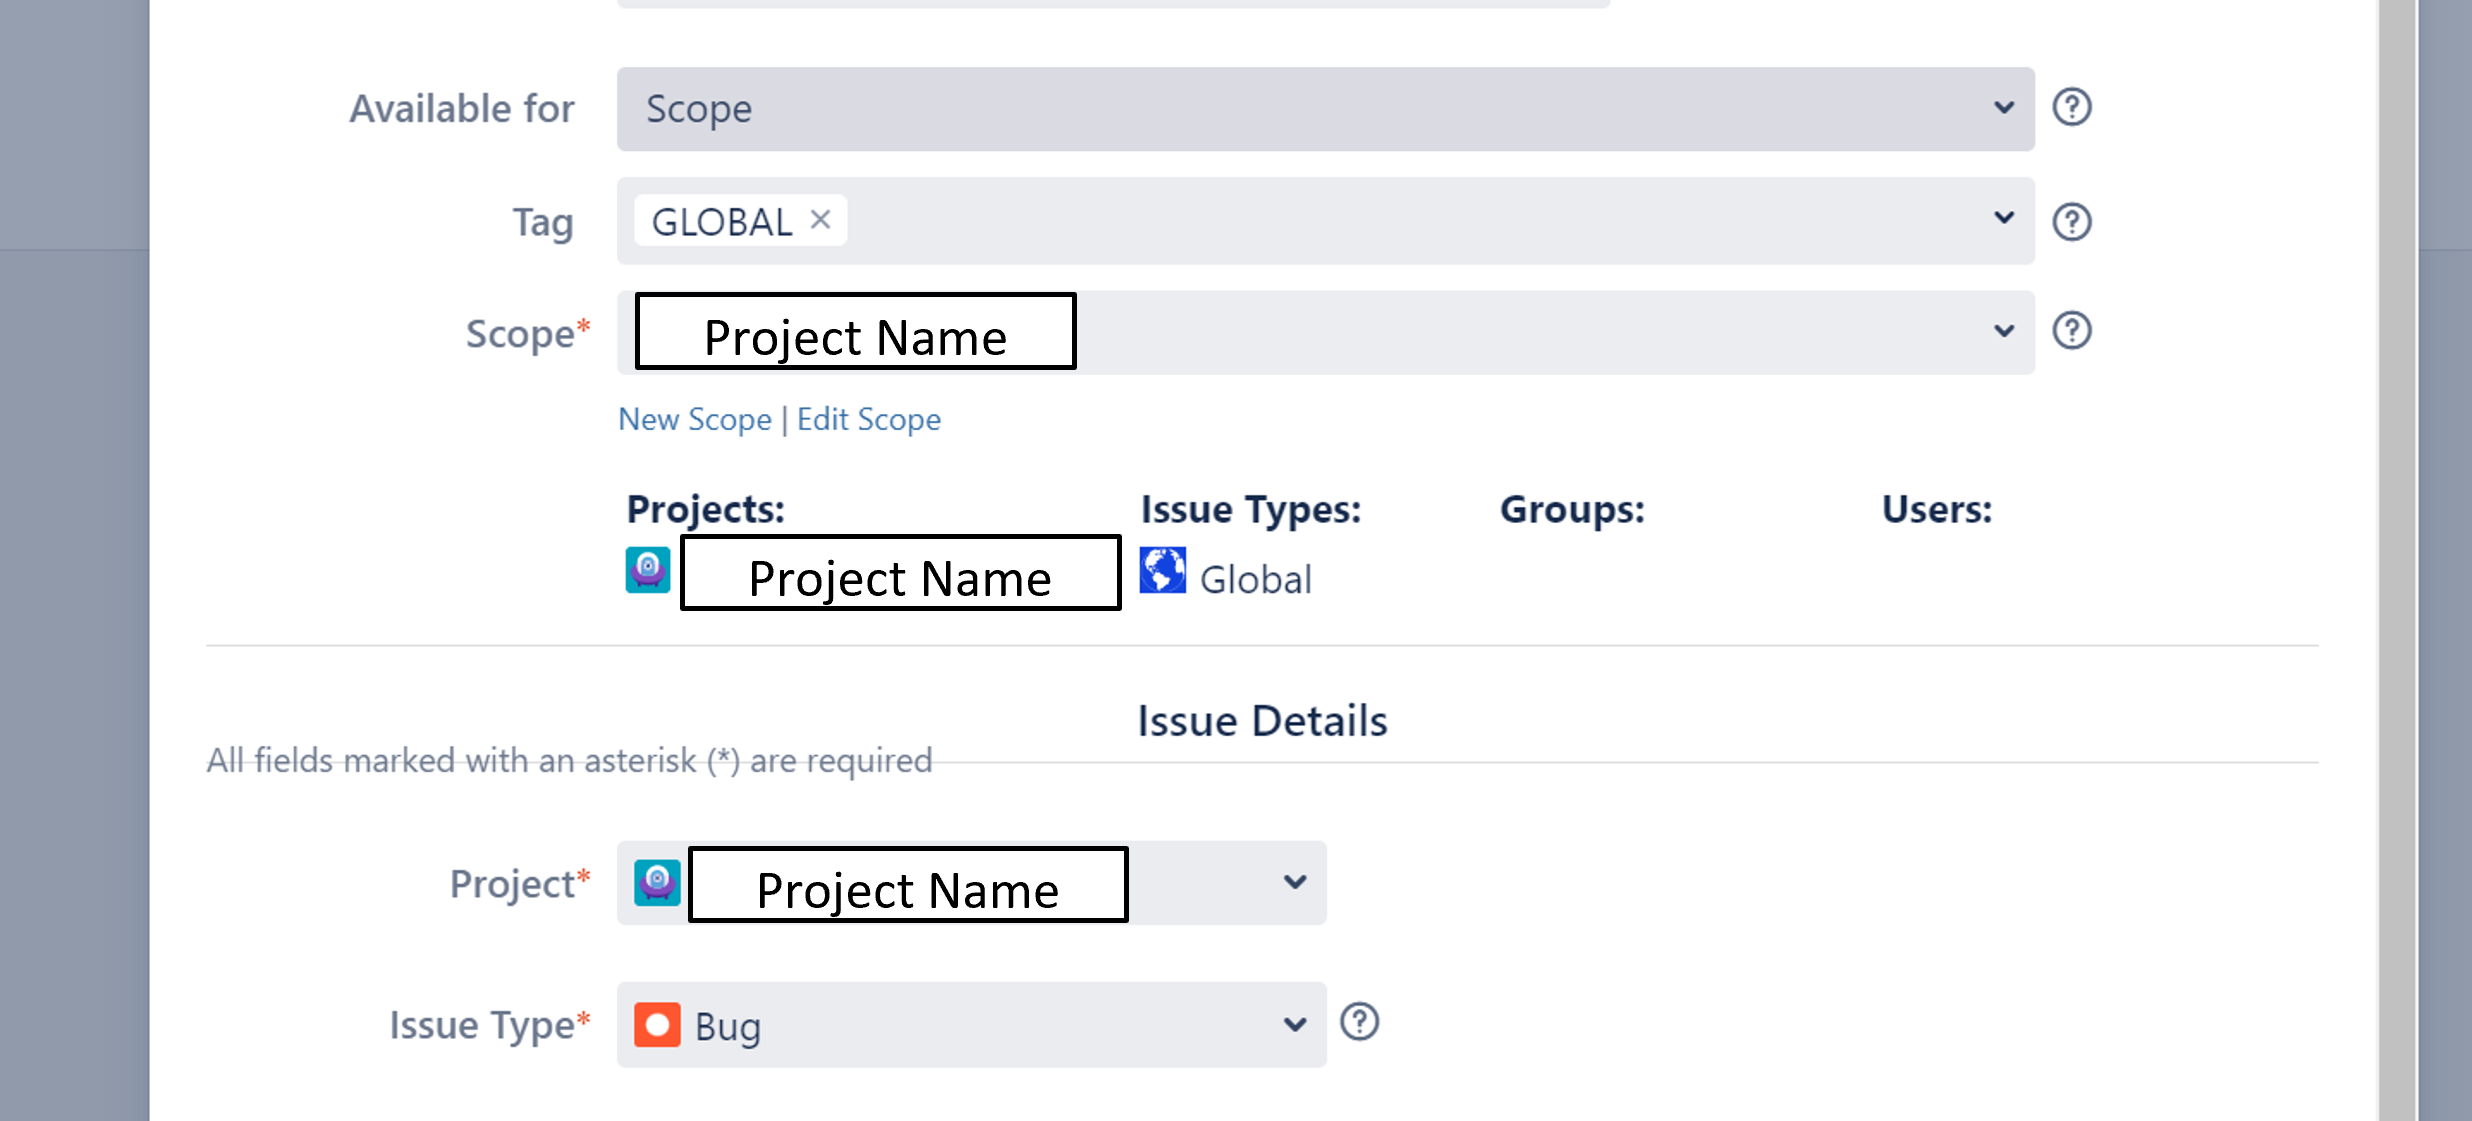Click project avatar in Project dropdown
The image size is (2472, 1121).
click(x=657, y=882)
